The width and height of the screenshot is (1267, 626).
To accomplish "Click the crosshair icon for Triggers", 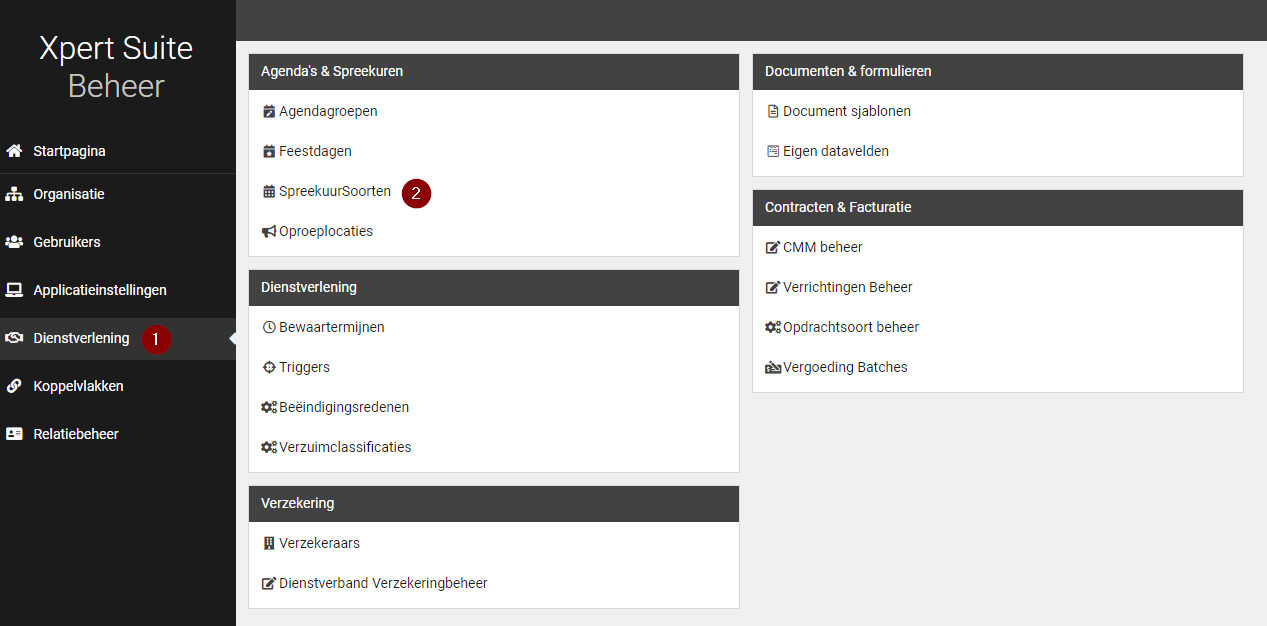I will pos(269,367).
